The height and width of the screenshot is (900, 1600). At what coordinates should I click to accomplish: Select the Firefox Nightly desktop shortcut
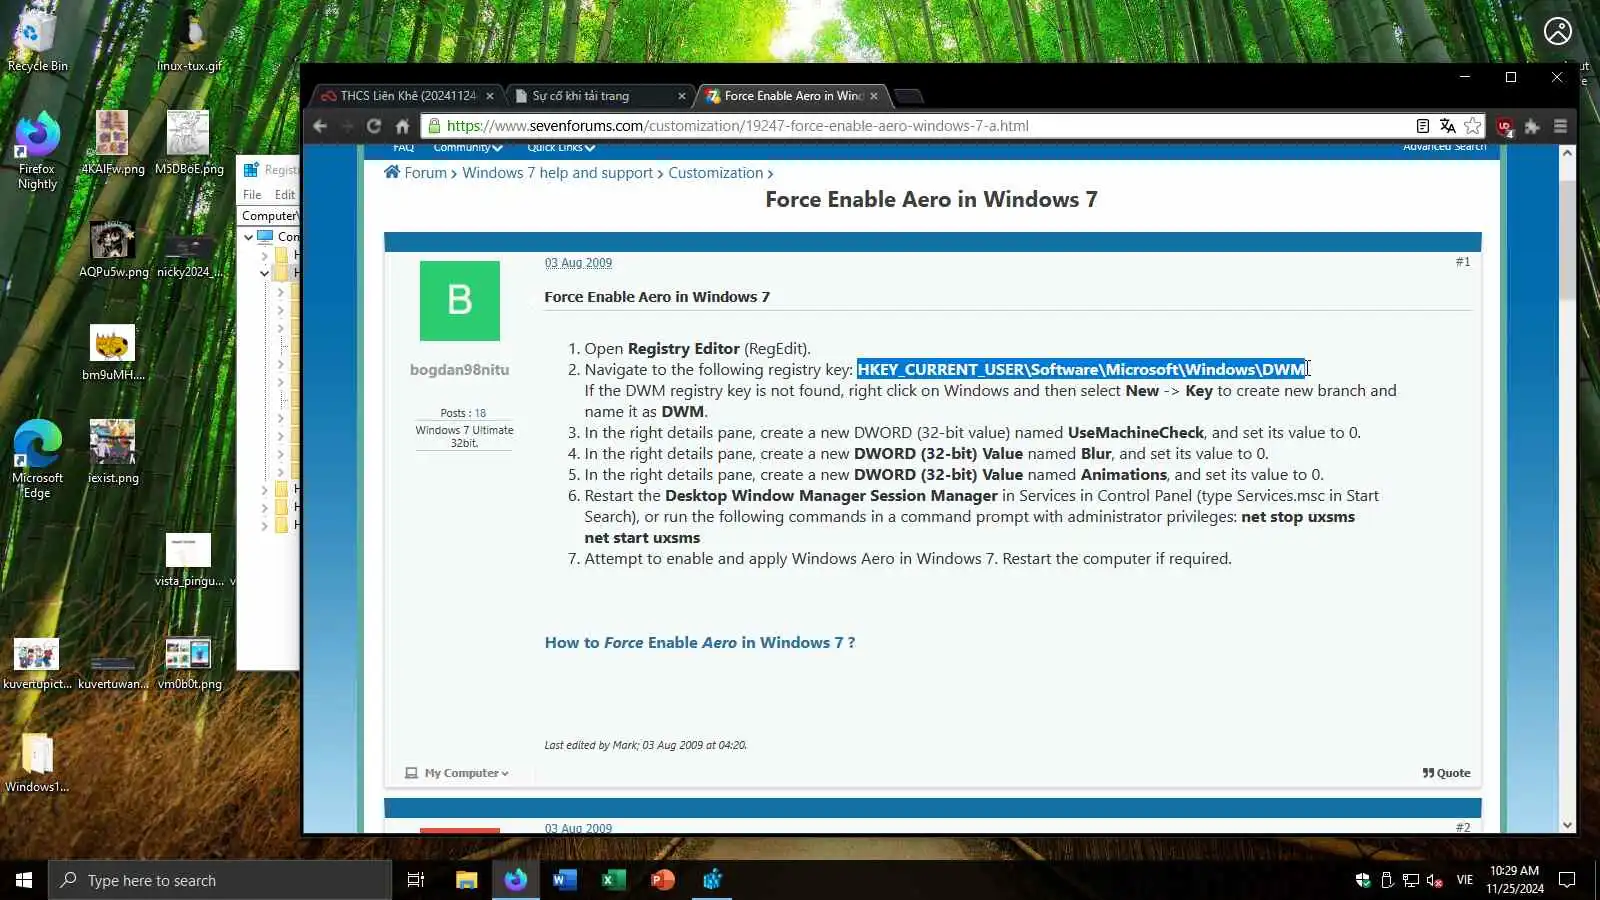point(37,150)
